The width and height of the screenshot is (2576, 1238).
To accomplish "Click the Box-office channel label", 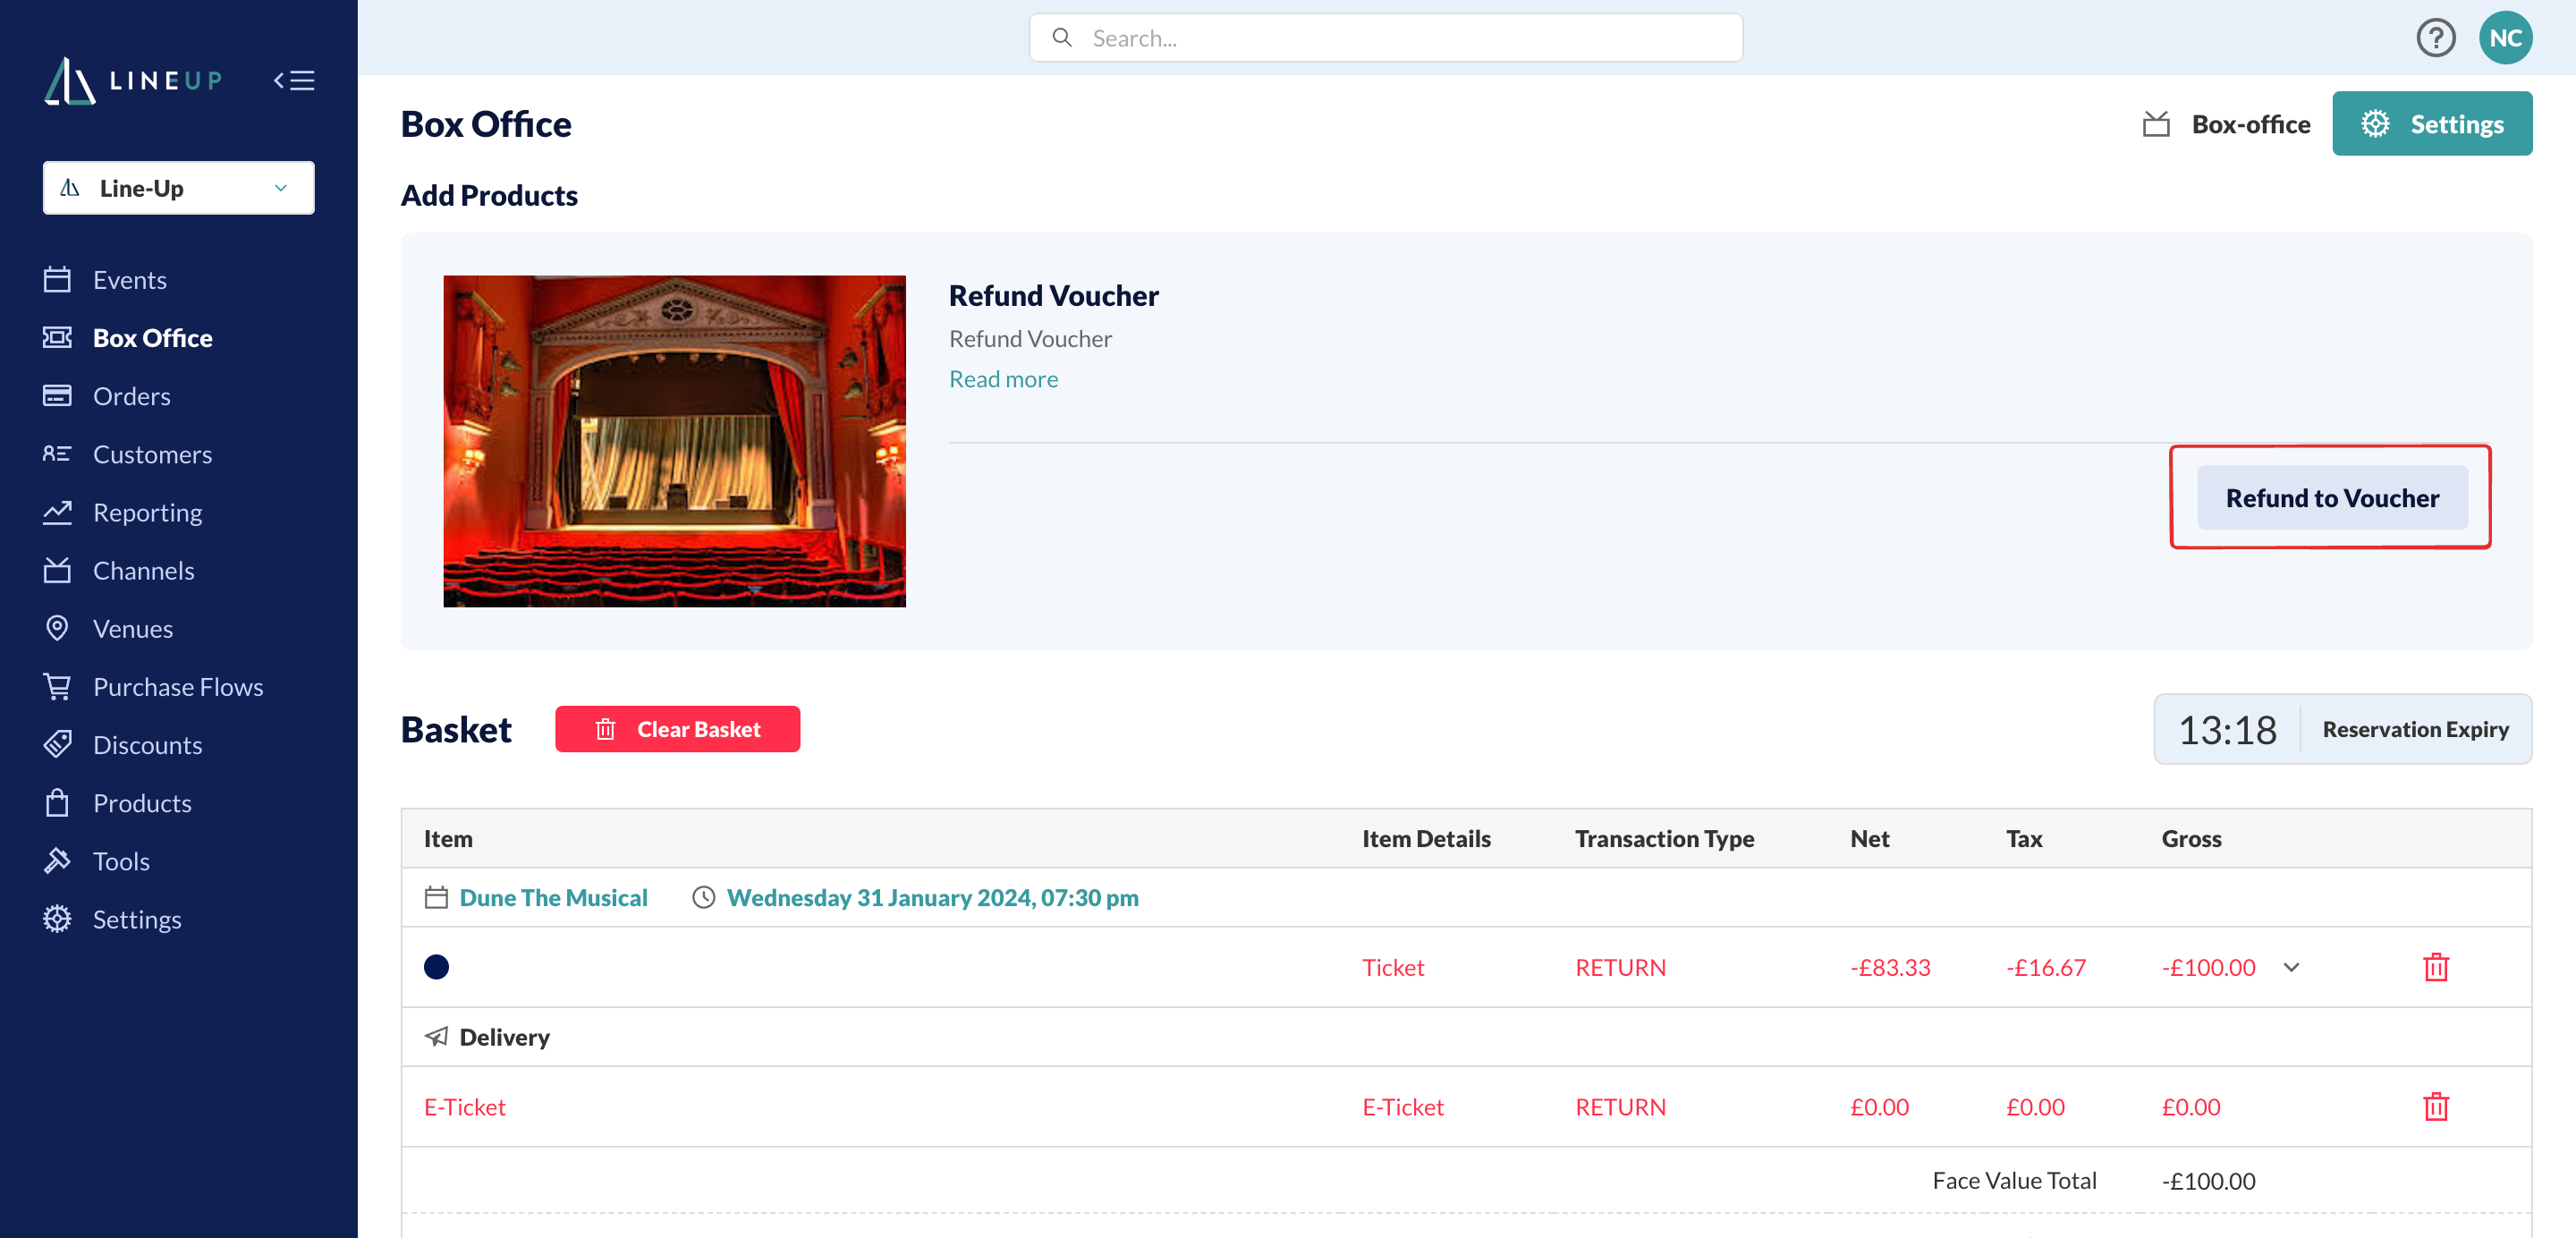I will pyautogui.click(x=2250, y=124).
